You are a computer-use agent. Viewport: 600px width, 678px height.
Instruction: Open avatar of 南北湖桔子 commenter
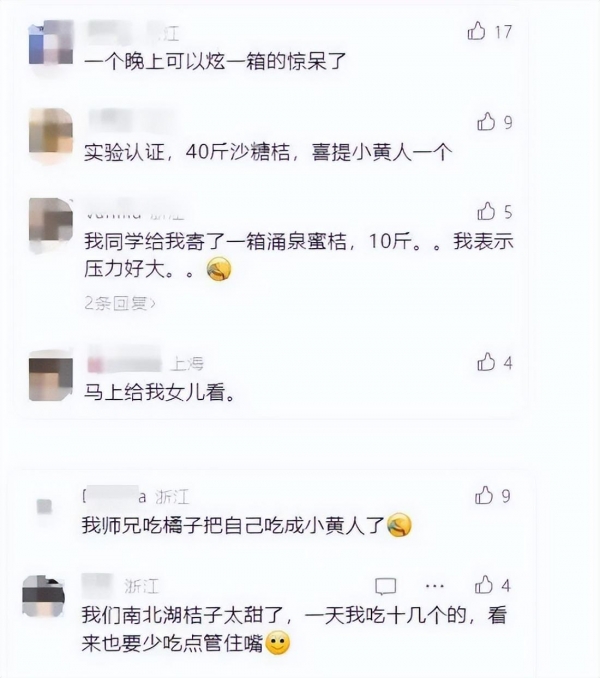coord(43,596)
